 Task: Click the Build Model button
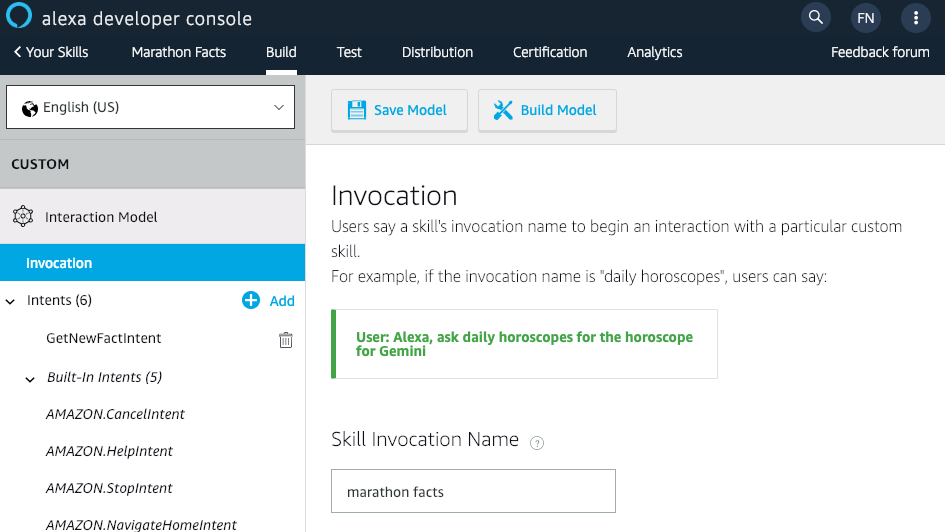(x=547, y=110)
